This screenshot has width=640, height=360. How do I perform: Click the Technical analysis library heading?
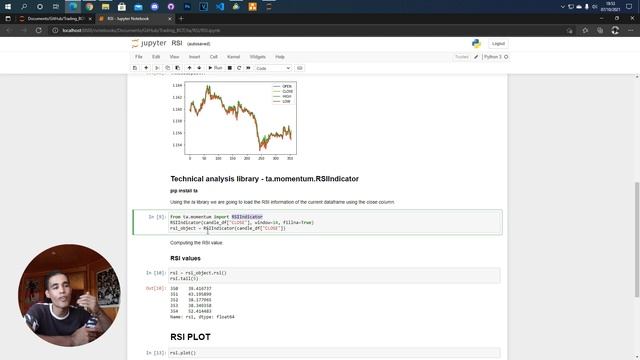(264, 179)
